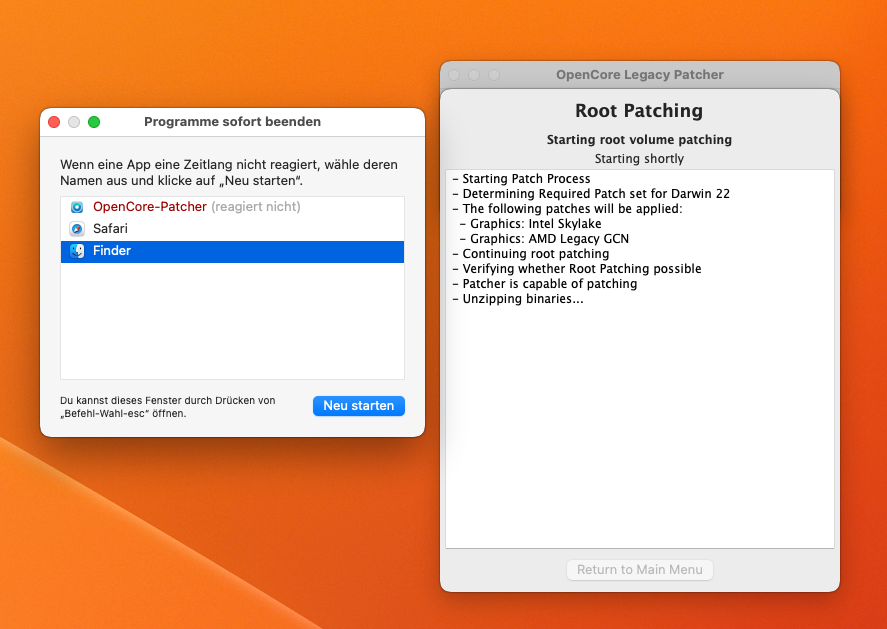Click the Safari compass icon
The width and height of the screenshot is (887, 629).
tap(77, 229)
